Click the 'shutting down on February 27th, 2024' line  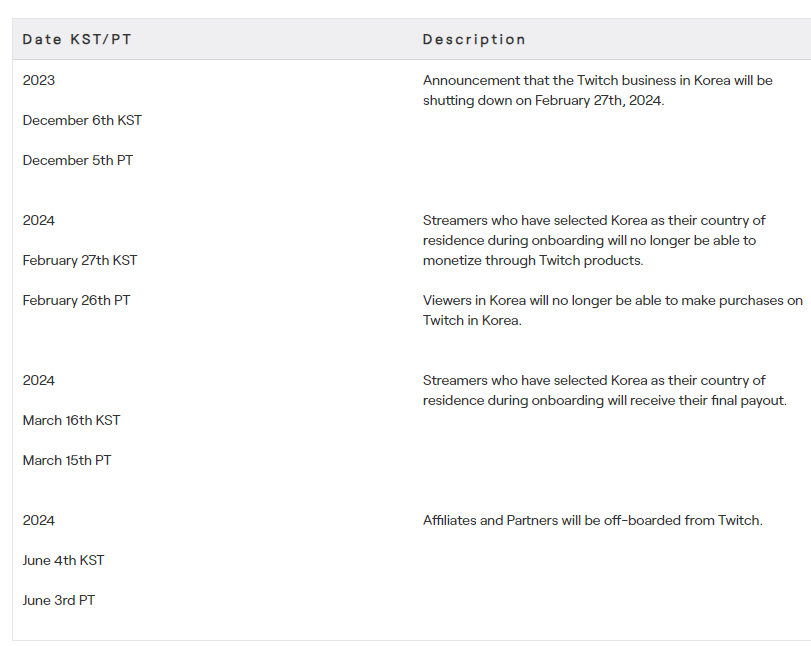[543, 100]
